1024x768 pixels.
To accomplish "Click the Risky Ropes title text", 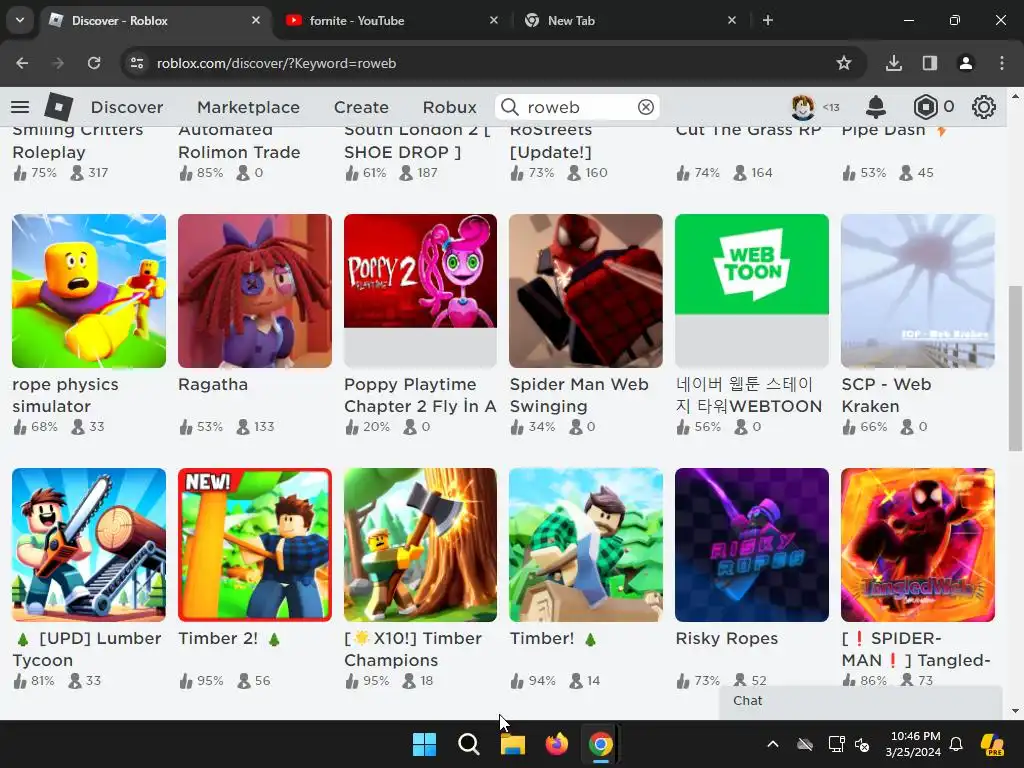I will 726,638.
